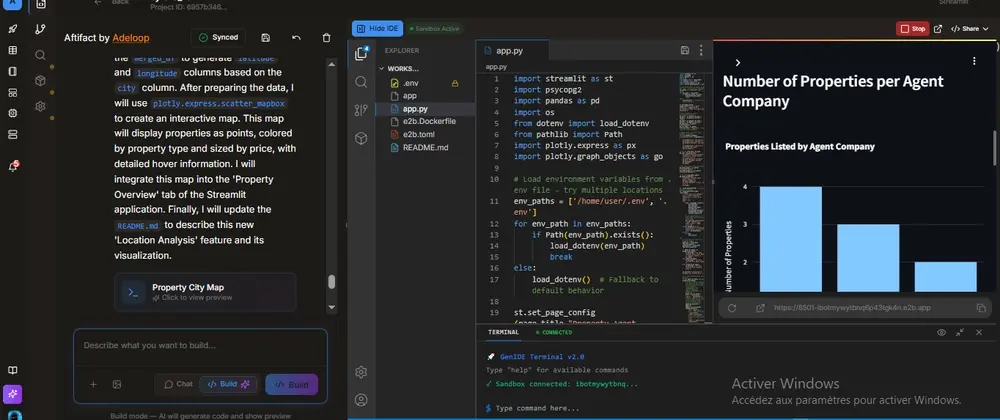Open the app folder entry in Explorer

tap(425, 96)
